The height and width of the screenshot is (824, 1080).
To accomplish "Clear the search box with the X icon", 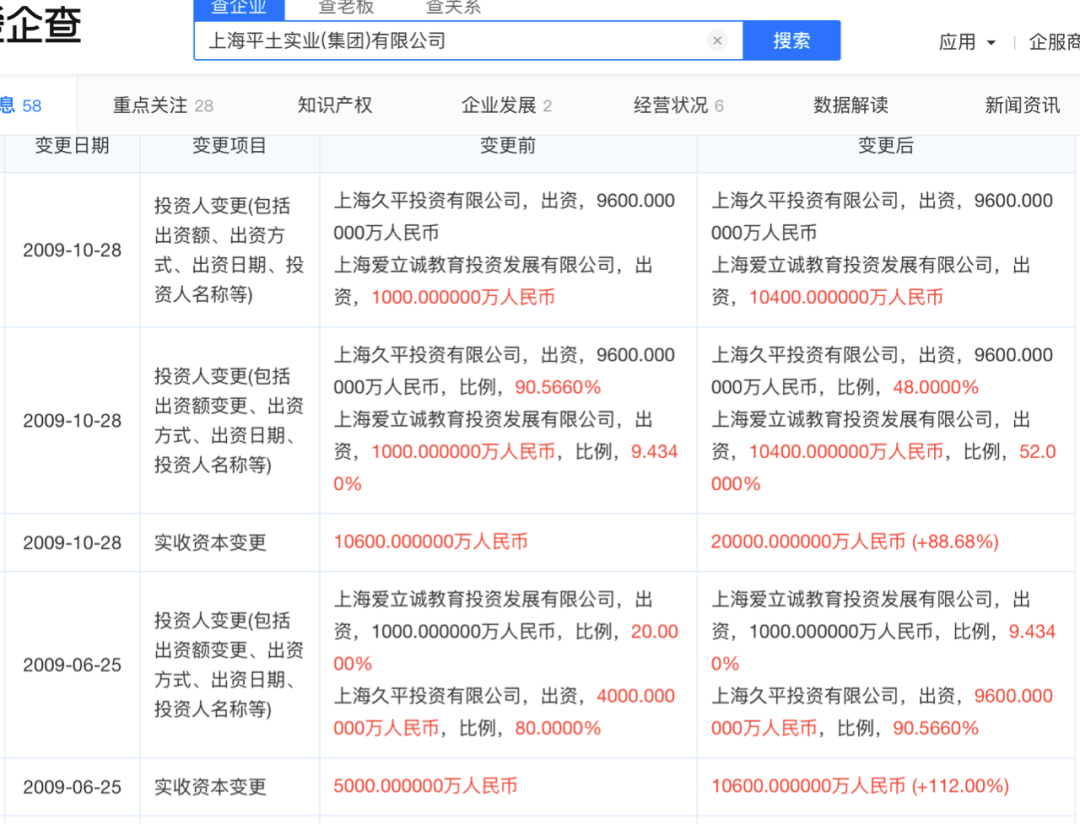I will [717, 41].
